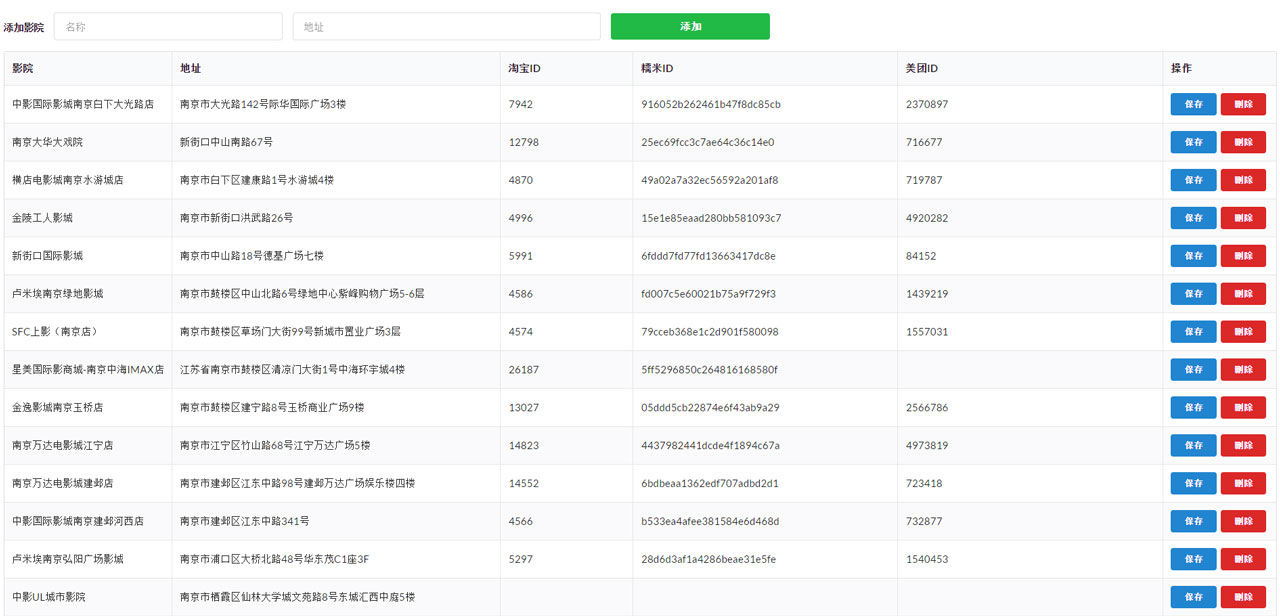Delete the 星美国际影商城-南京中海IMAX店 row

(x=1243, y=369)
